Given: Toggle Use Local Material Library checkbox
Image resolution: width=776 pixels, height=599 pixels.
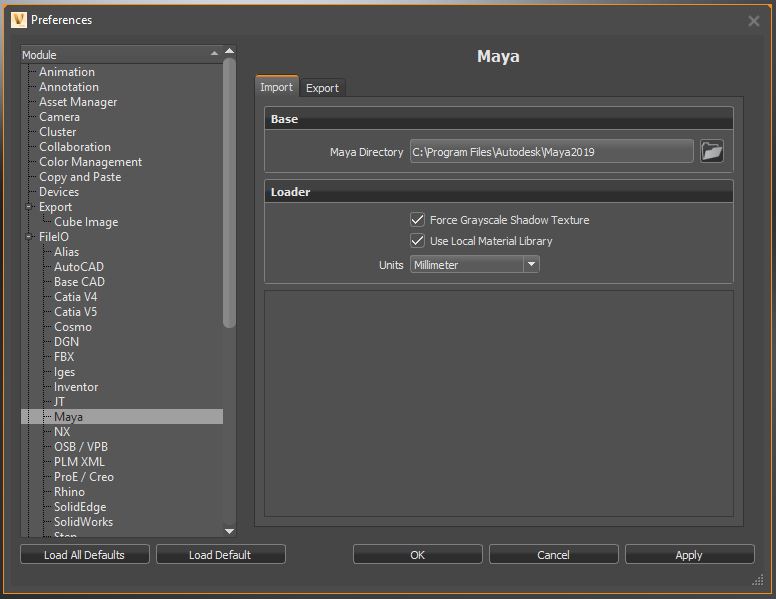Looking at the screenshot, I should point(417,241).
